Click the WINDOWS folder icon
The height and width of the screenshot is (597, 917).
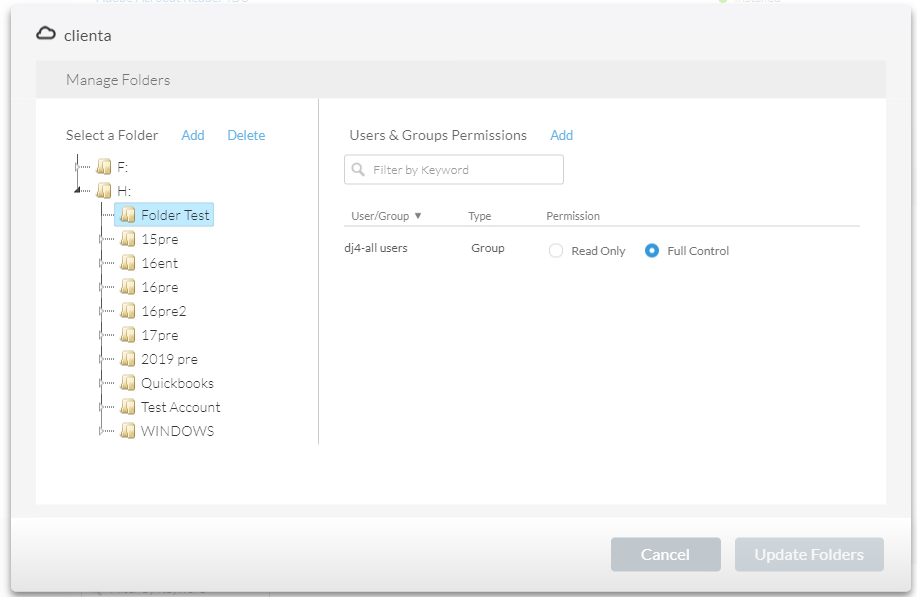coord(127,431)
